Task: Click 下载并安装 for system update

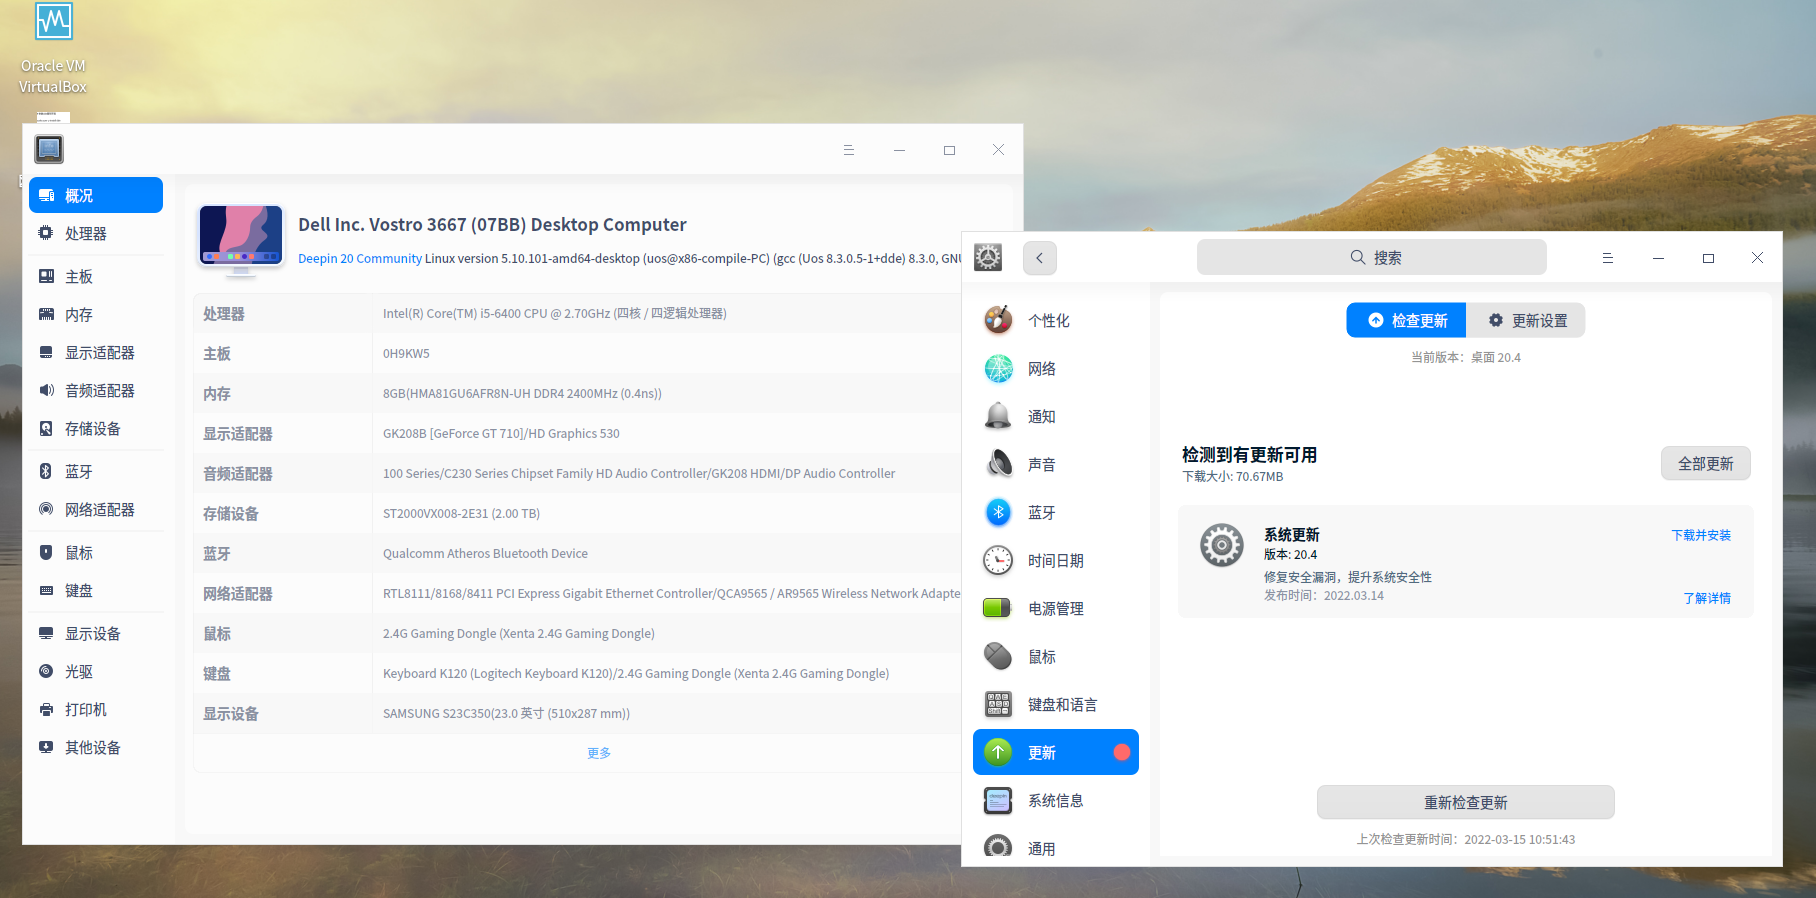Action: point(1701,535)
